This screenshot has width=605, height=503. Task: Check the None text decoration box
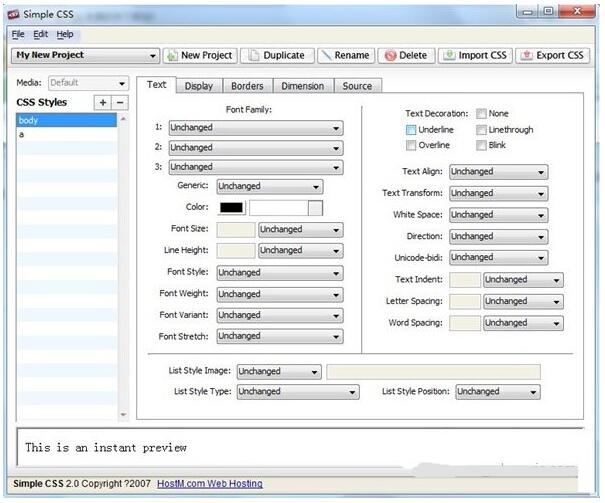pyautogui.click(x=481, y=113)
